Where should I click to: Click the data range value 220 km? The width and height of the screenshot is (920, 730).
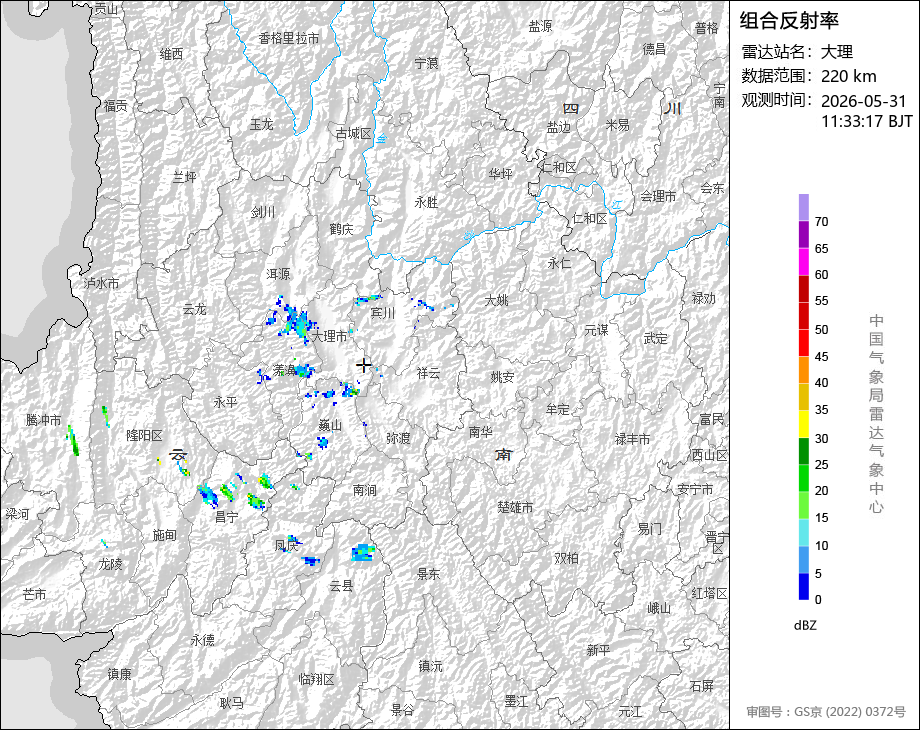coord(848,76)
